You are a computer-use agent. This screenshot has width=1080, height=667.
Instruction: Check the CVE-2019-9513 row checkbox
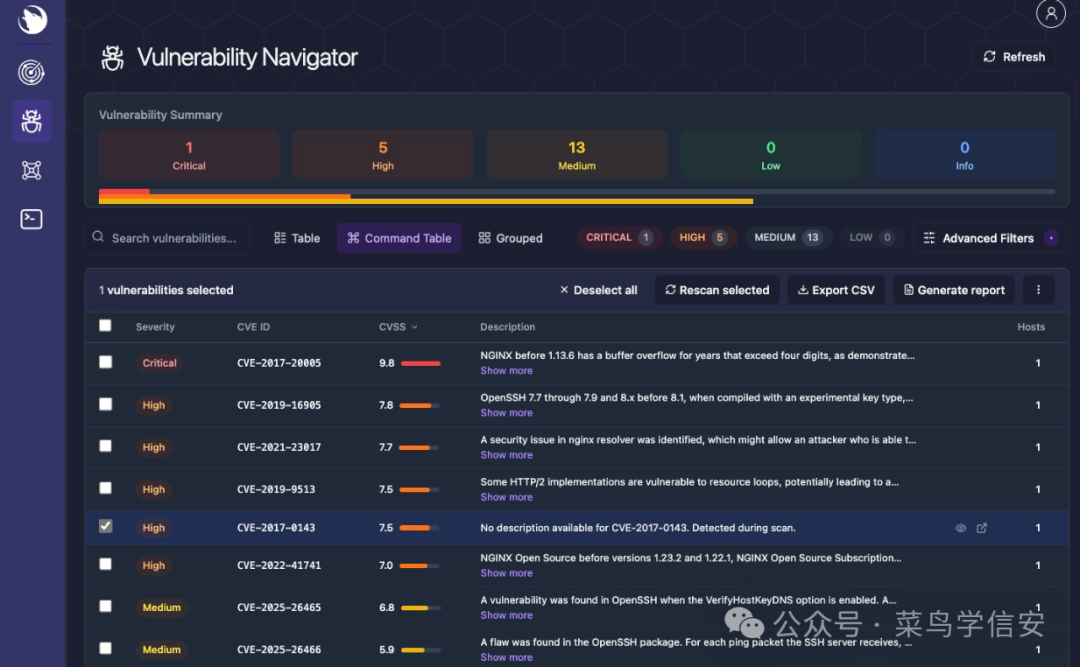tap(105, 488)
